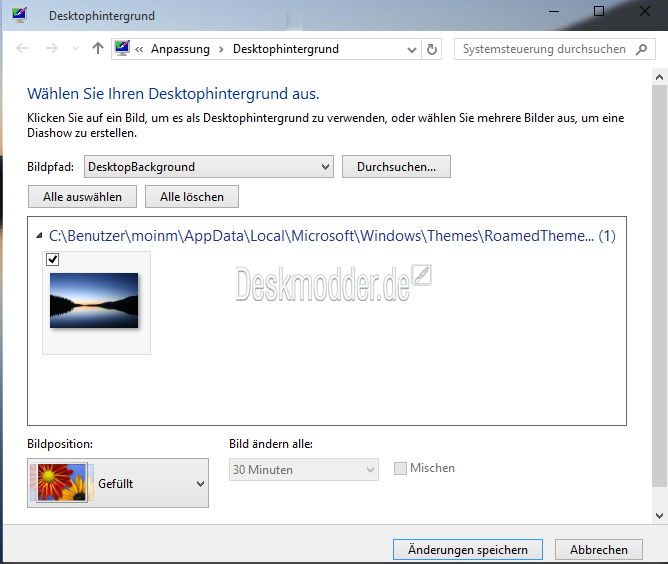Select the Desktophintergrund breadcrumb
This screenshot has width=668, height=564.
click(286, 49)
